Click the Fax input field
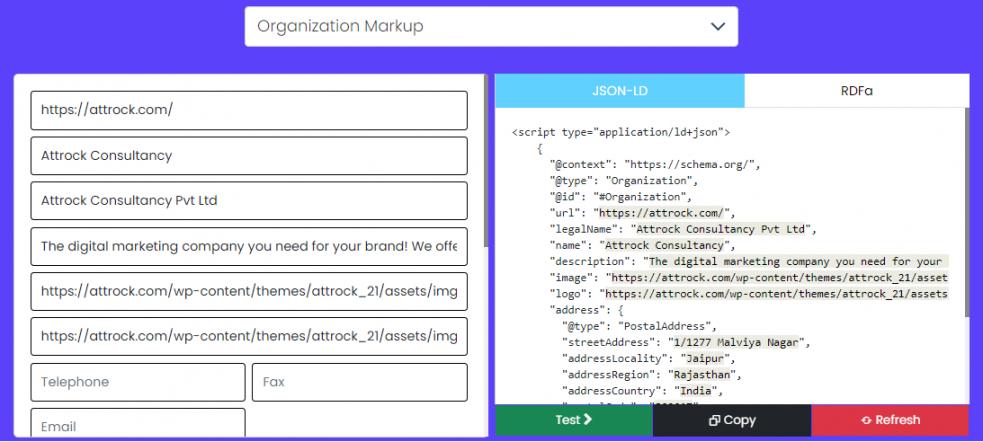Screen dimensions: 983x442 coord(360,382)
